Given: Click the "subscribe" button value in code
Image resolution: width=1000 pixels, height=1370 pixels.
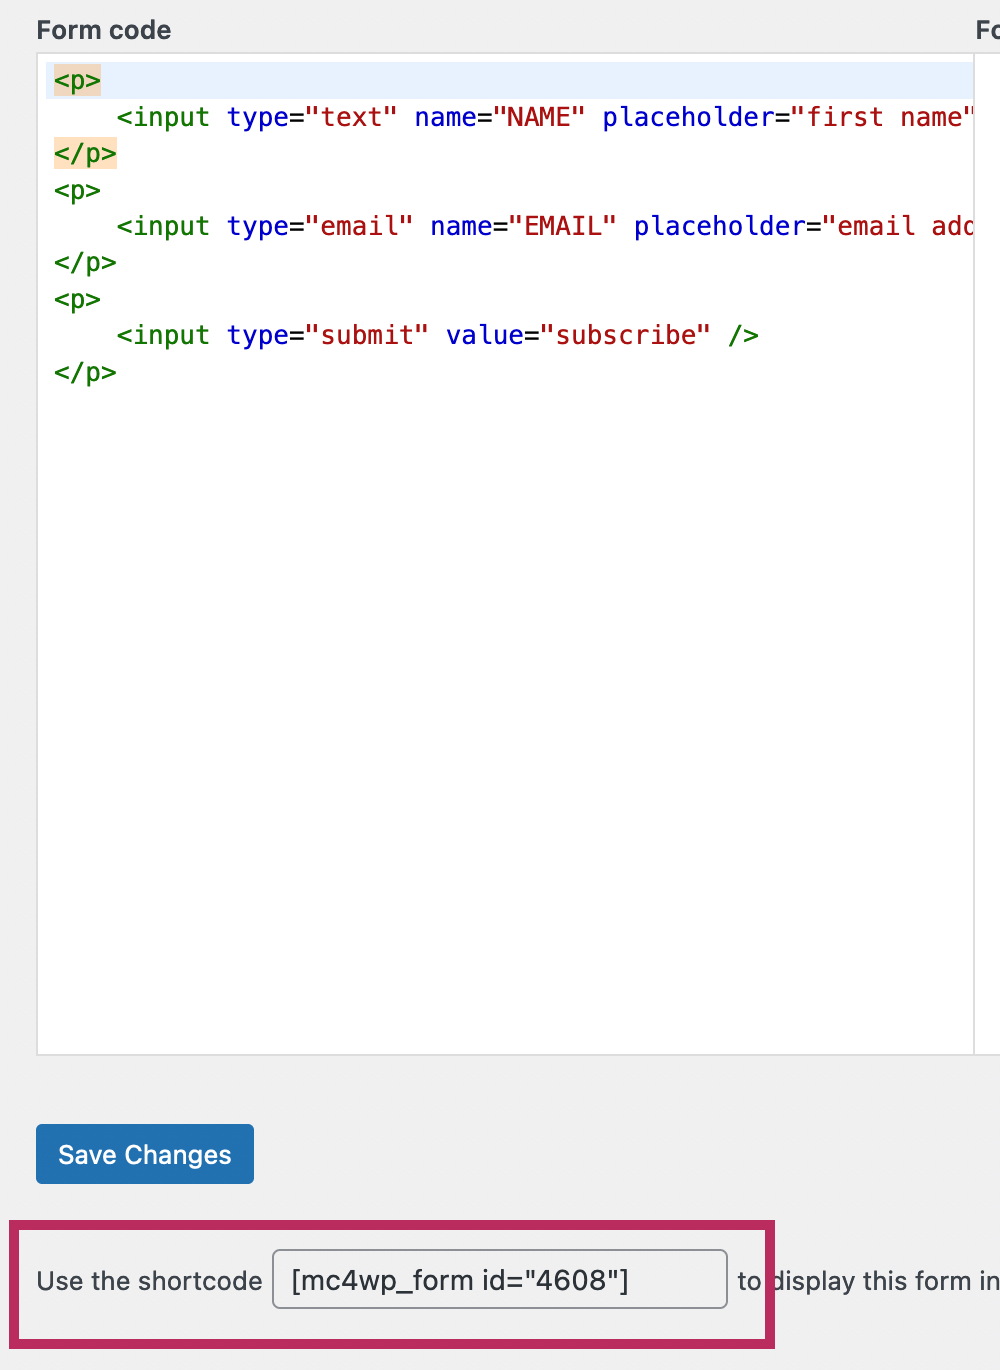Looking at the screenshot, I should 625,335.
